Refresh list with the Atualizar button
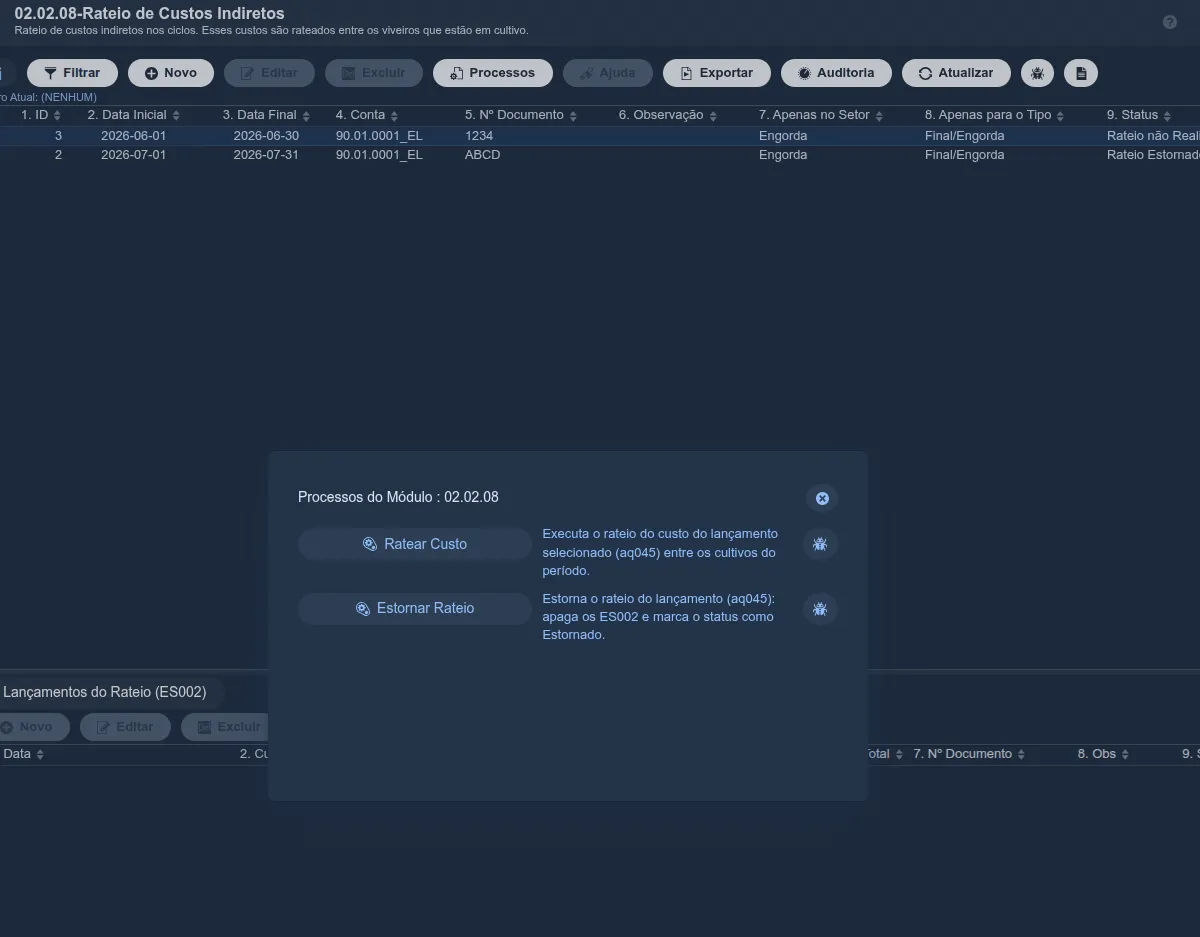 click(957, 73)
